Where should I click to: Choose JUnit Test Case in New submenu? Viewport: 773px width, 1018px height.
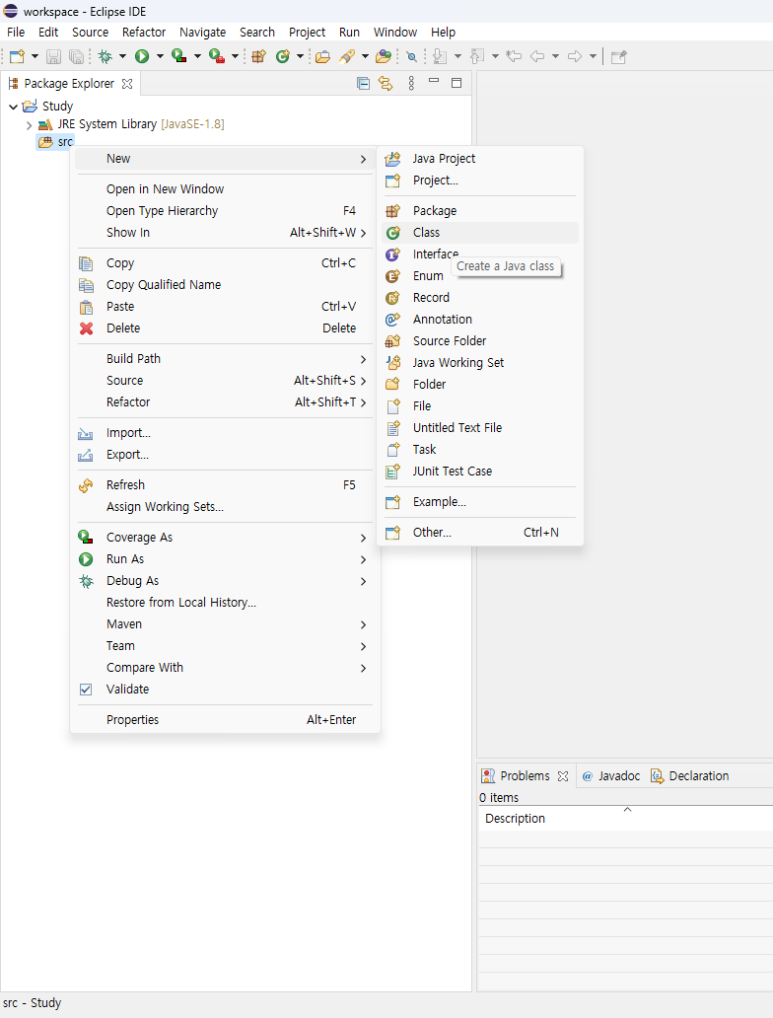480,471
